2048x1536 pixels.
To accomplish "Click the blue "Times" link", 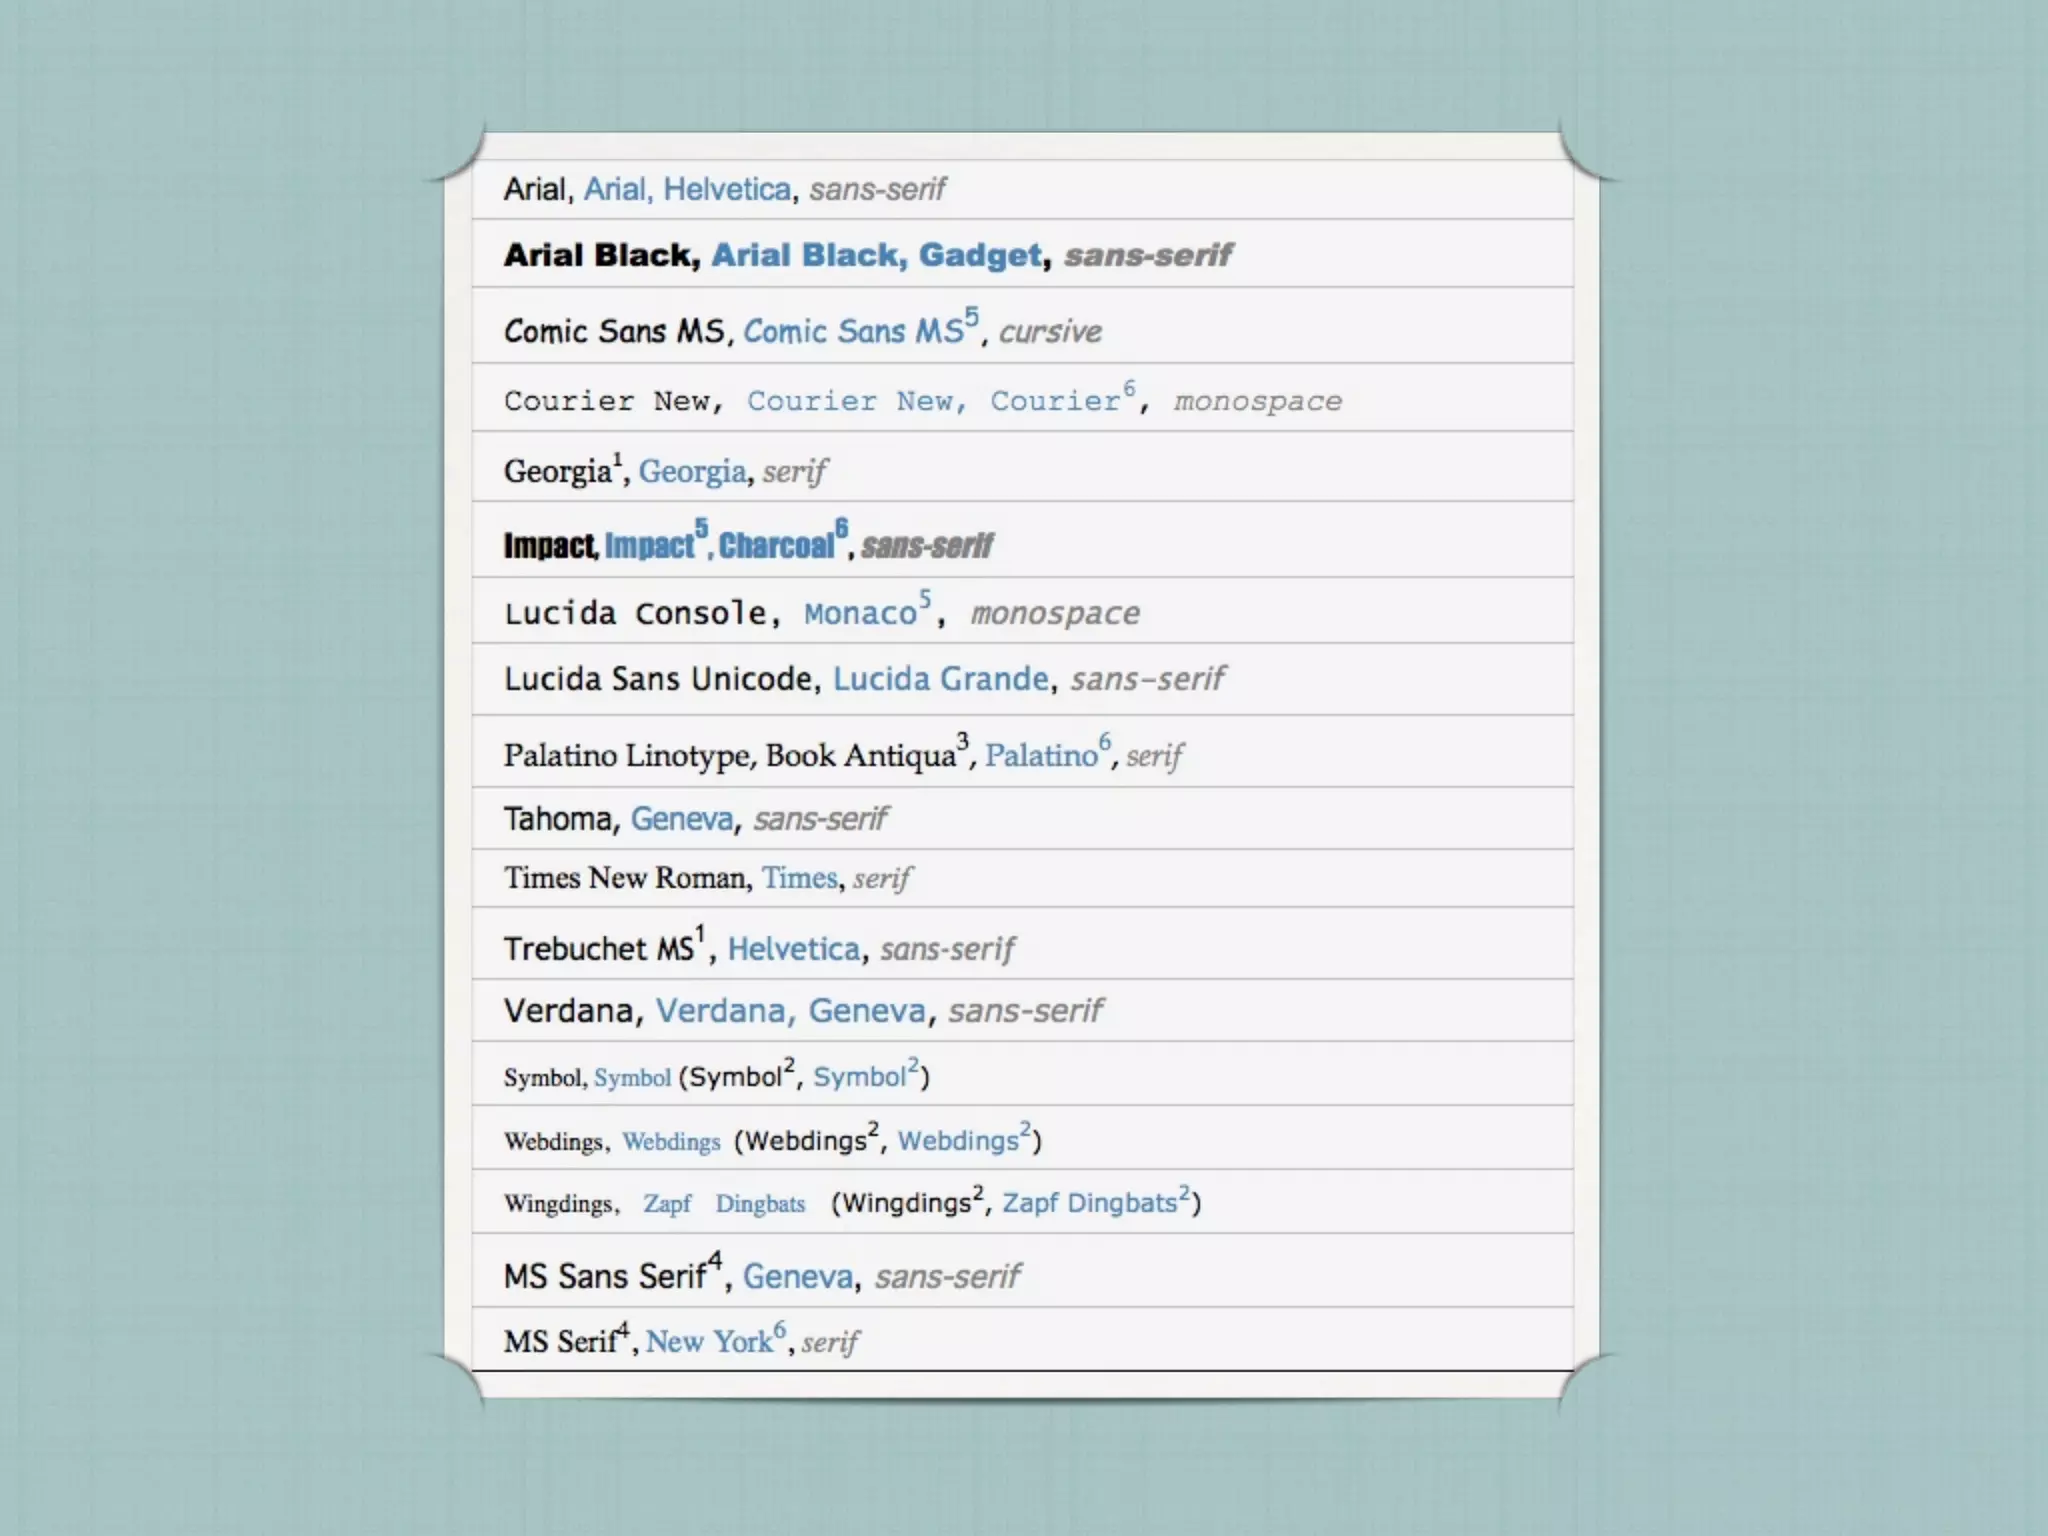I will coord(799,878).
